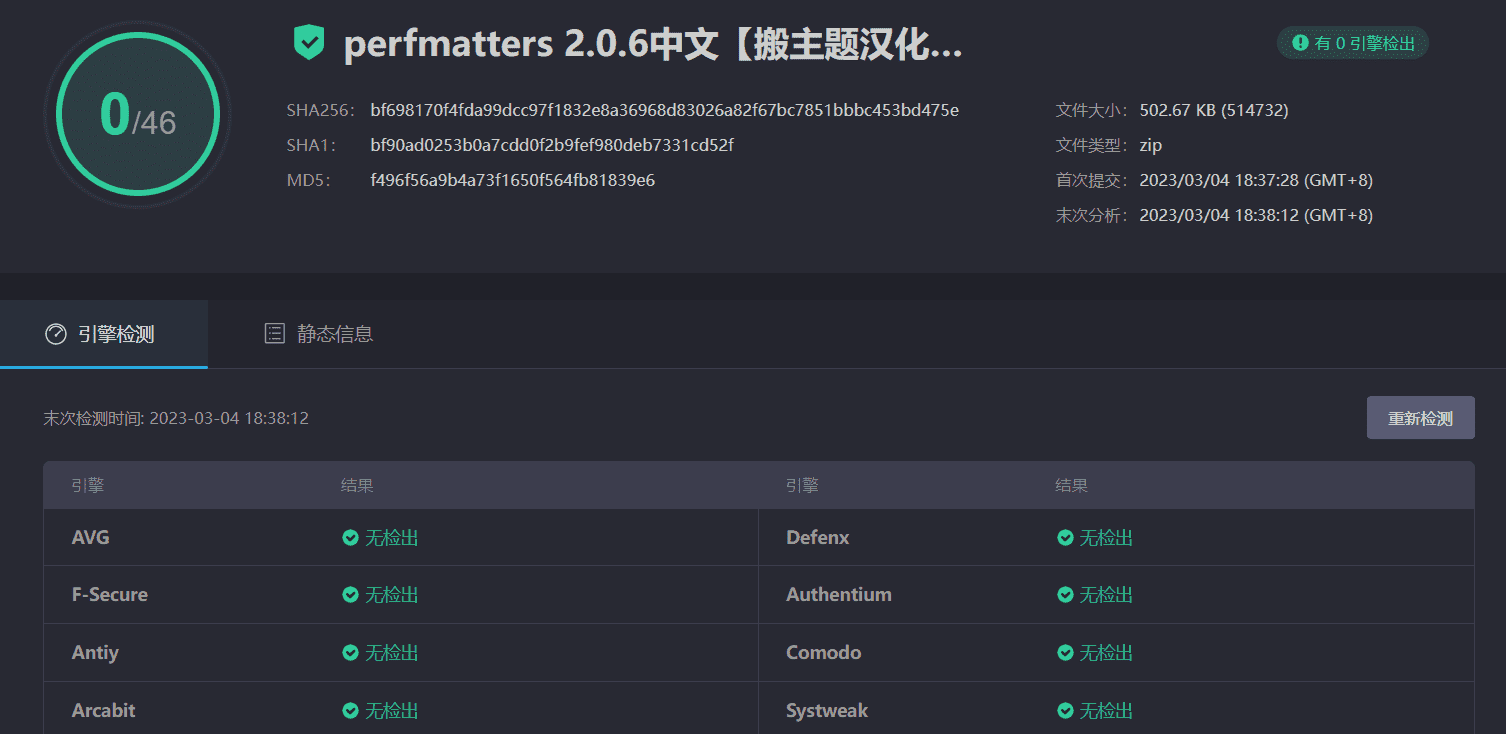Select the SHA256 hash value
The height and width of the screenshot is (734, 1506).
tap(664, 110)
